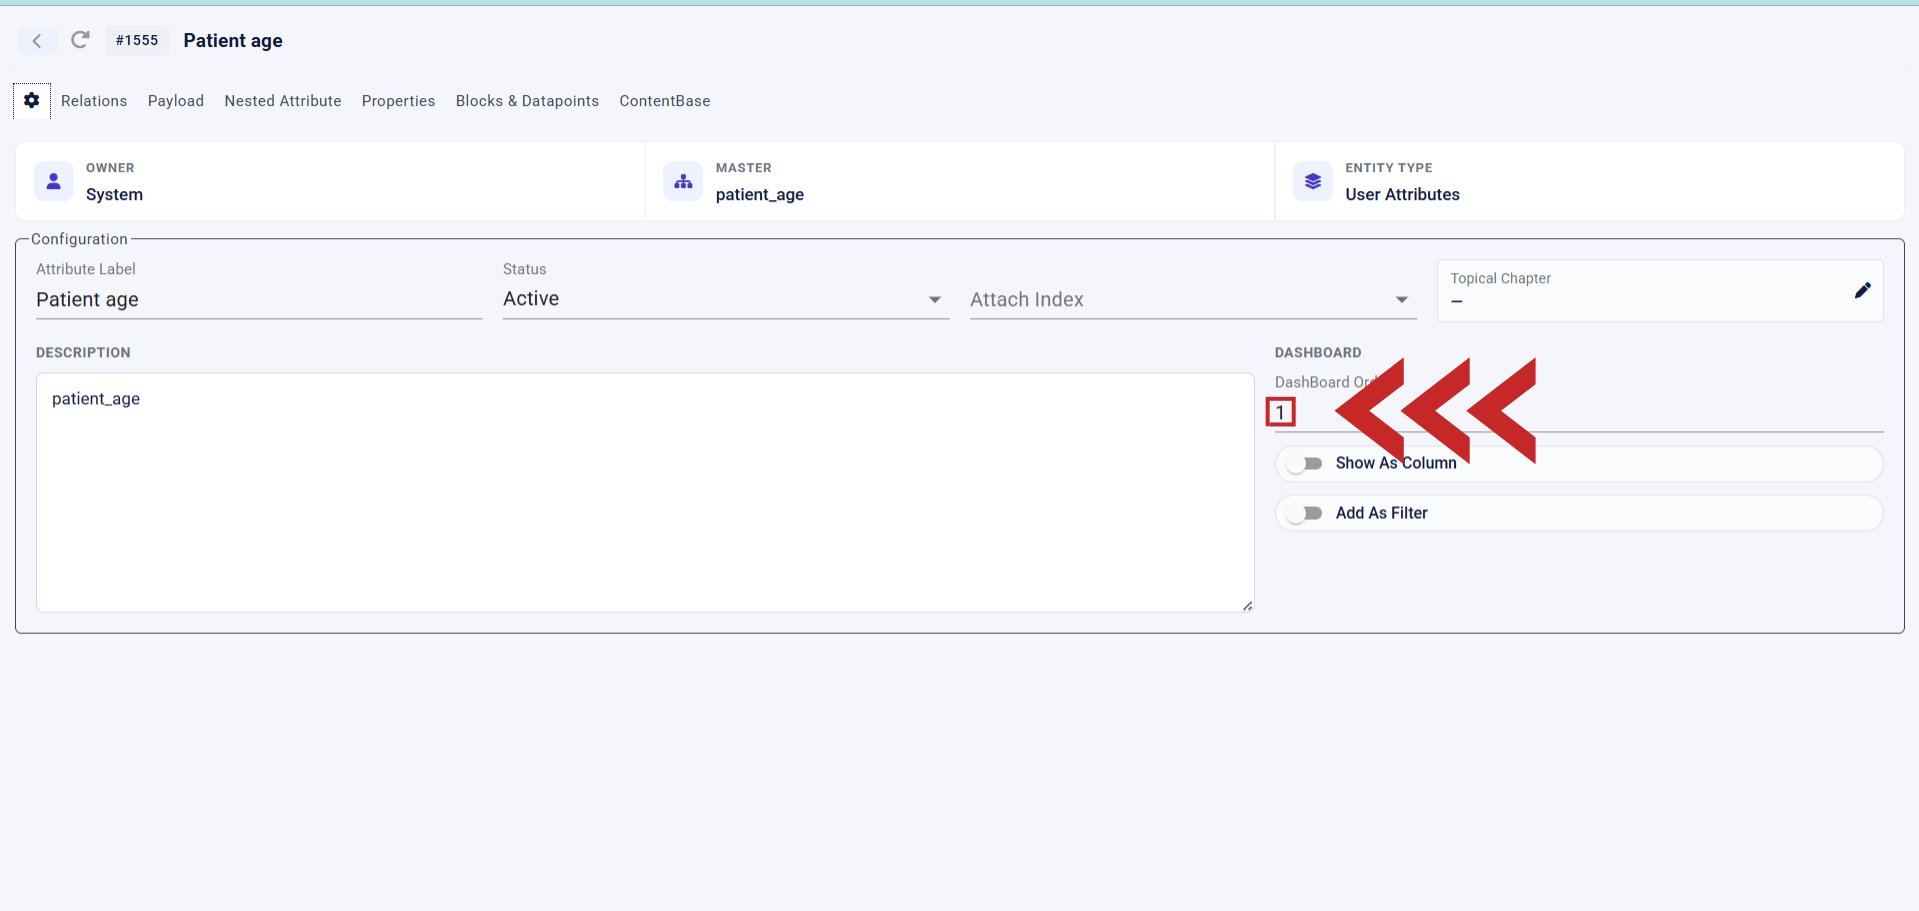Image resolution: width=1919 pixels, height=911 pixels.
Task: Click the Attribute Label input field
Action: (x=259, y=300)
